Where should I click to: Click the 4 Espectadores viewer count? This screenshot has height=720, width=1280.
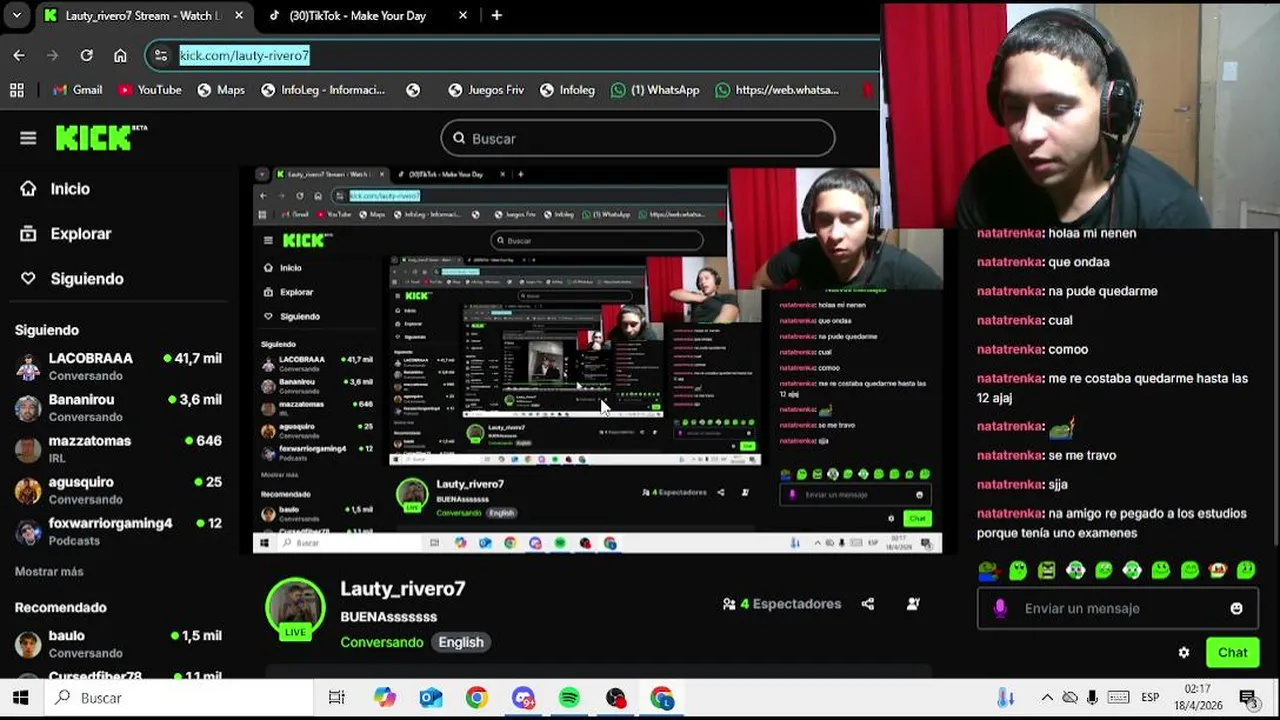[782, 604]
